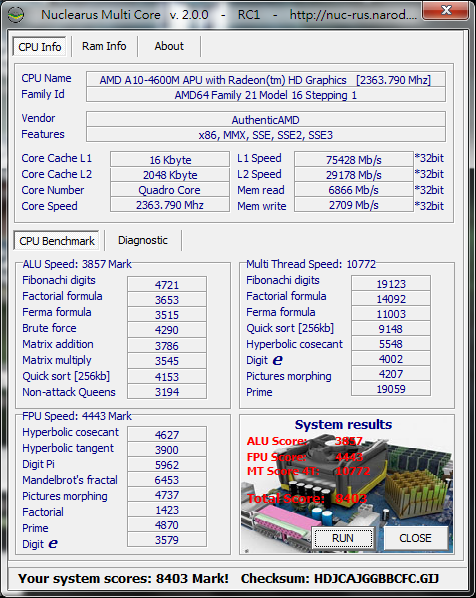
Task: Click the ALU Fibonachi digits score 4721
Action: point(167,285)
